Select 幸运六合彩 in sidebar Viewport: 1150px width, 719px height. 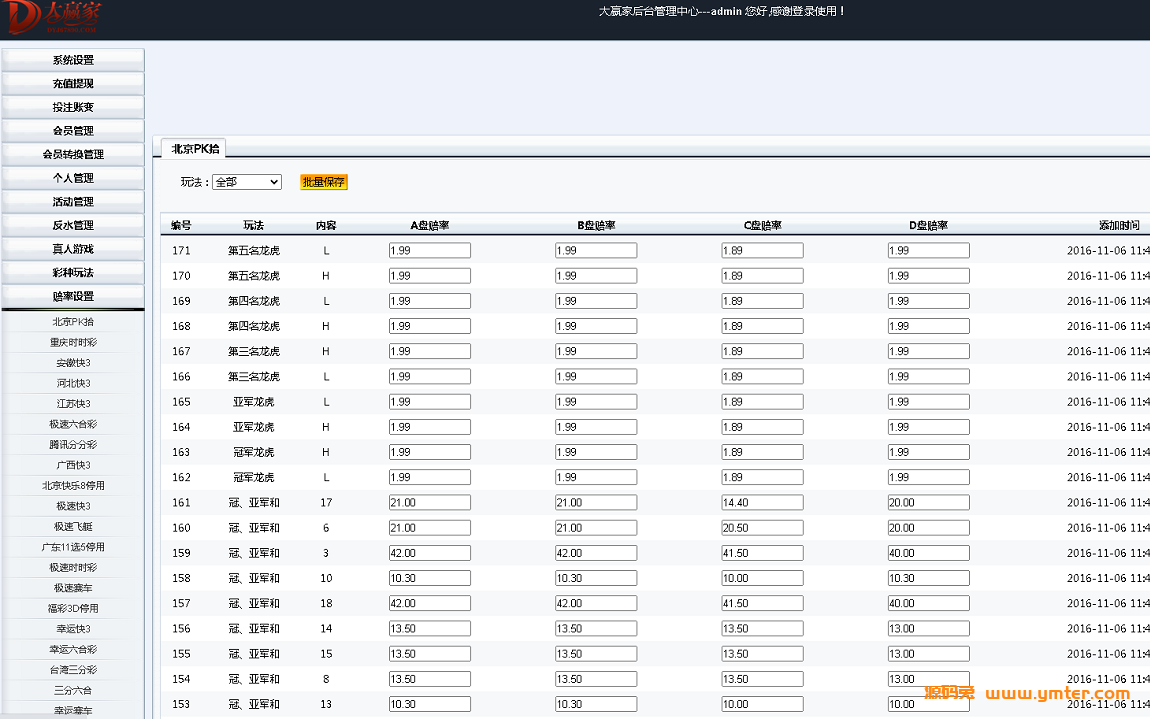[x=73, y=649]
